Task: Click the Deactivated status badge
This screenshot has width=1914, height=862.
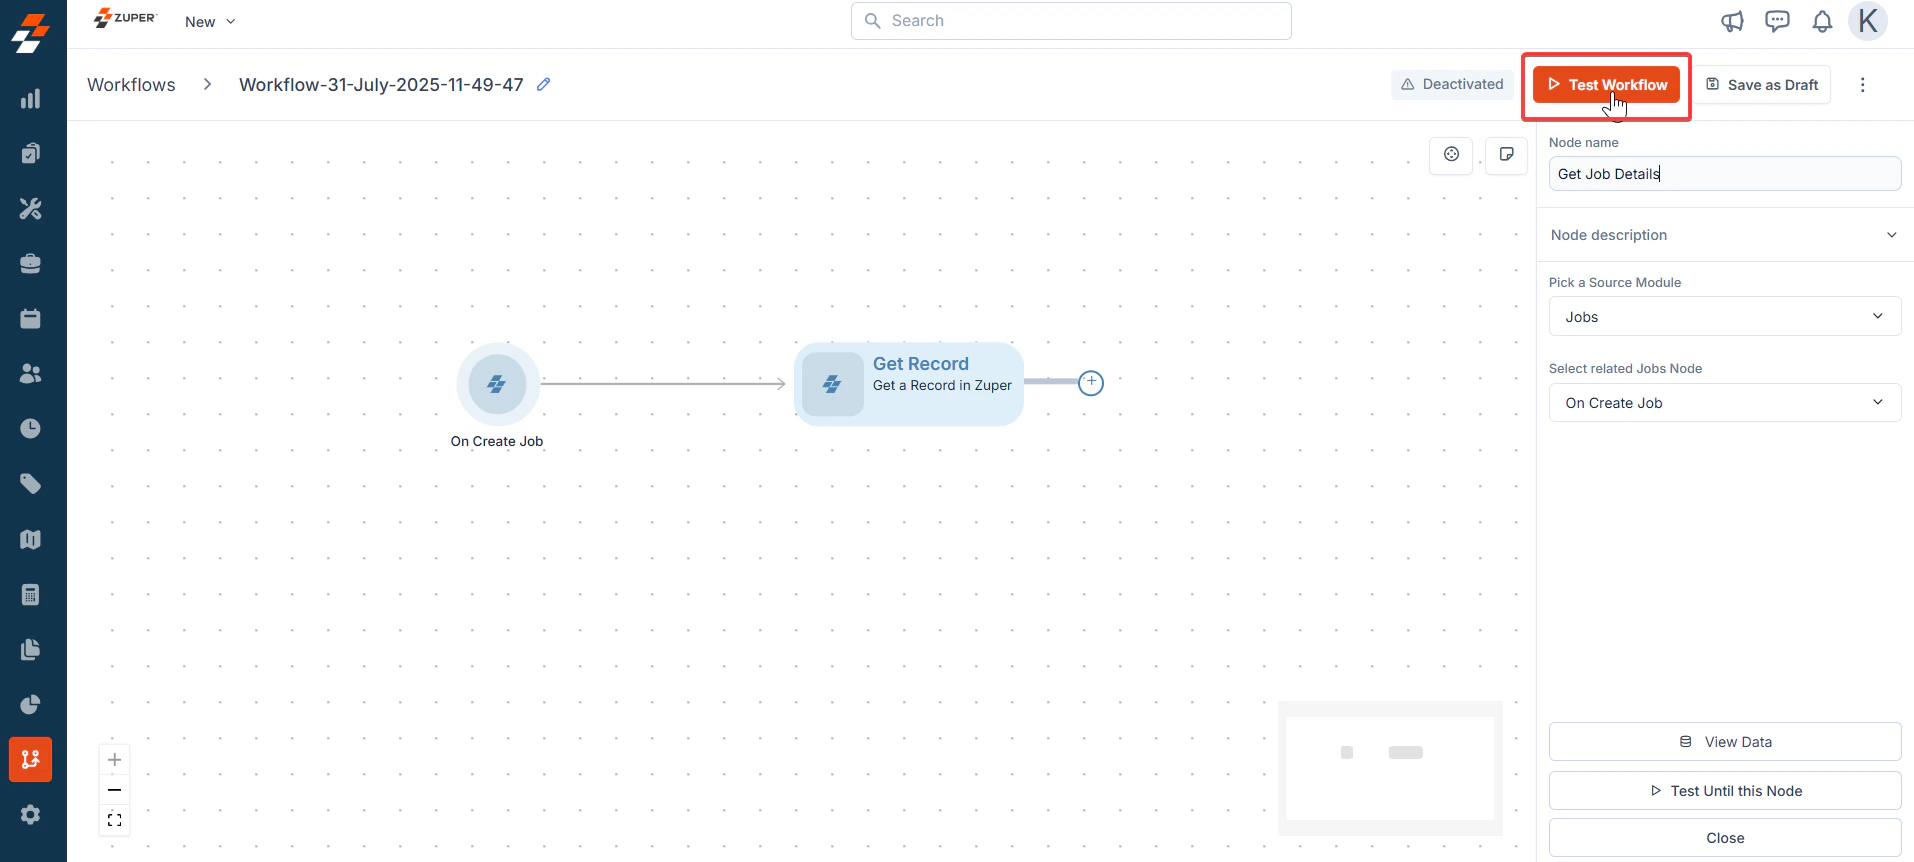Action: click(x=1452, y=84)
